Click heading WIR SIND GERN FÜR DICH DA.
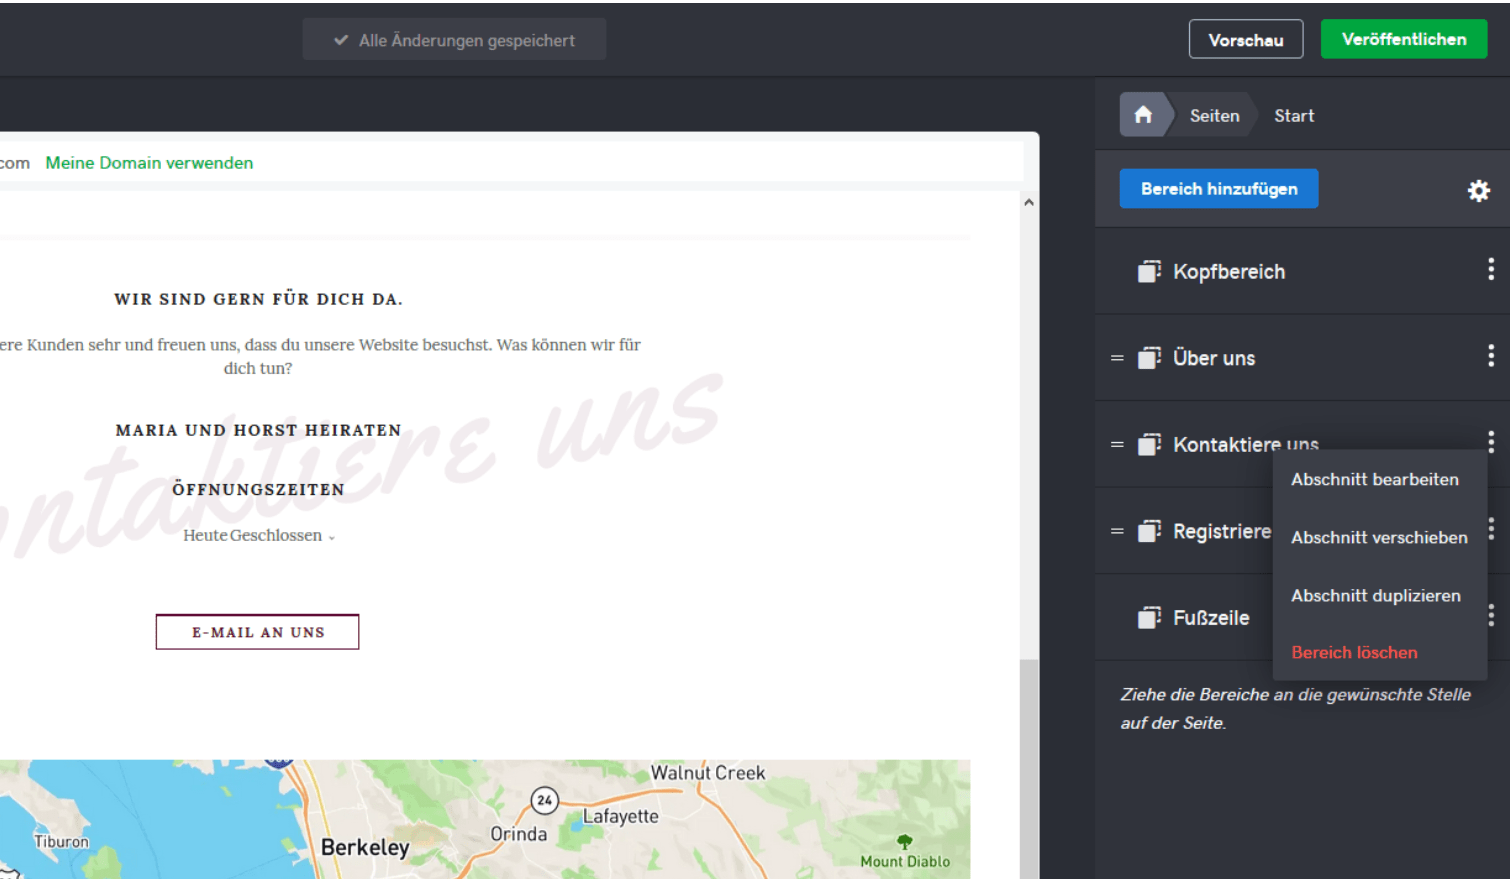Viewport: 1510px width, 879px height. pyautogui.click(x=258, y=299)
